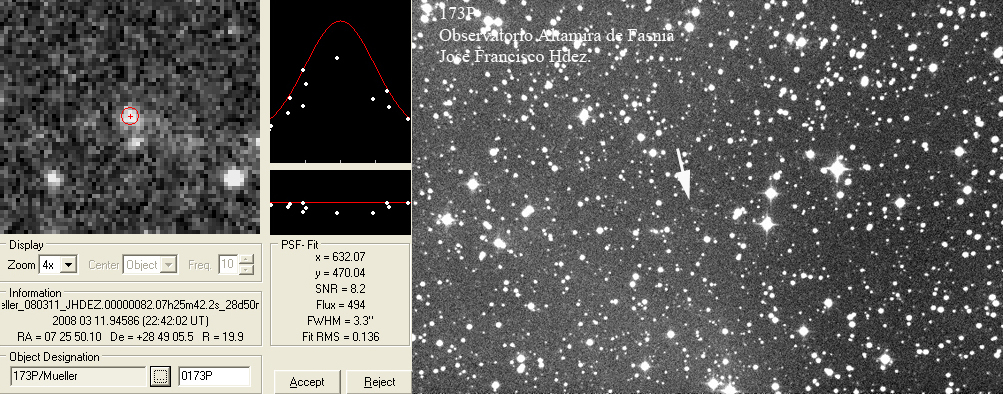Reject the measurement

[379, 382]
